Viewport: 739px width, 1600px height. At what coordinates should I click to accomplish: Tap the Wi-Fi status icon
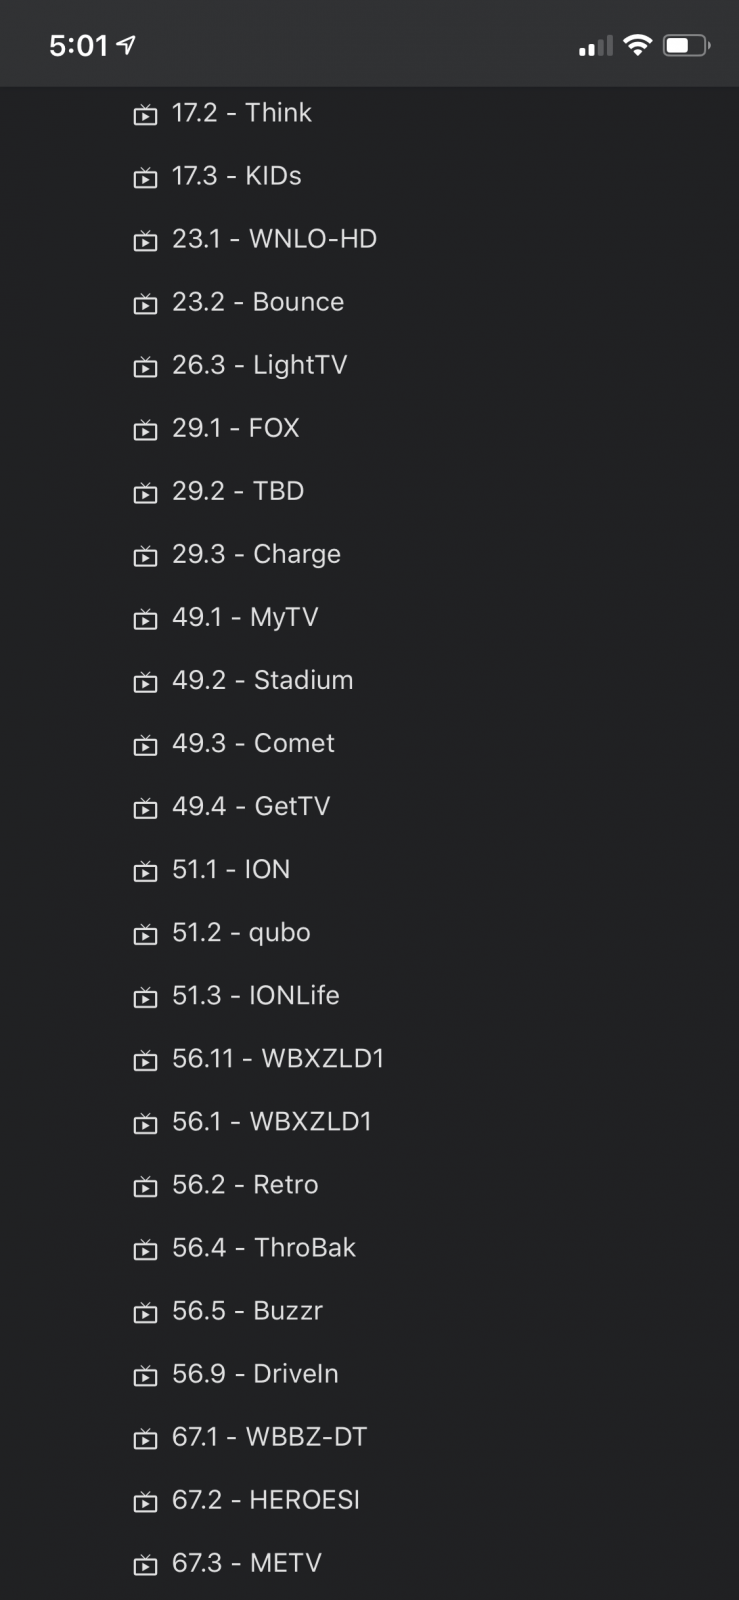pos(636,45)
